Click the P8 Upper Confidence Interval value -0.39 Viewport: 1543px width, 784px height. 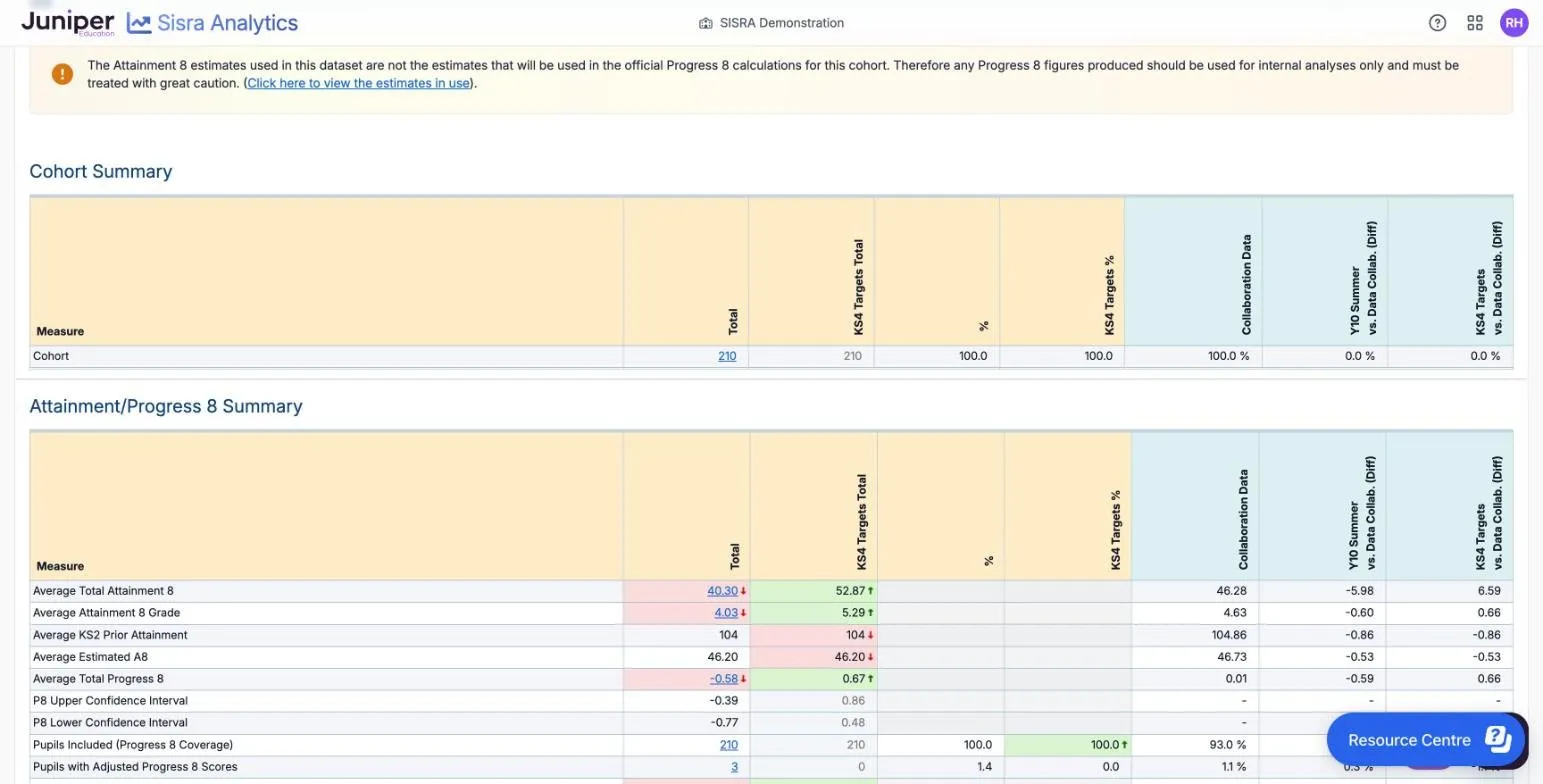724,701
